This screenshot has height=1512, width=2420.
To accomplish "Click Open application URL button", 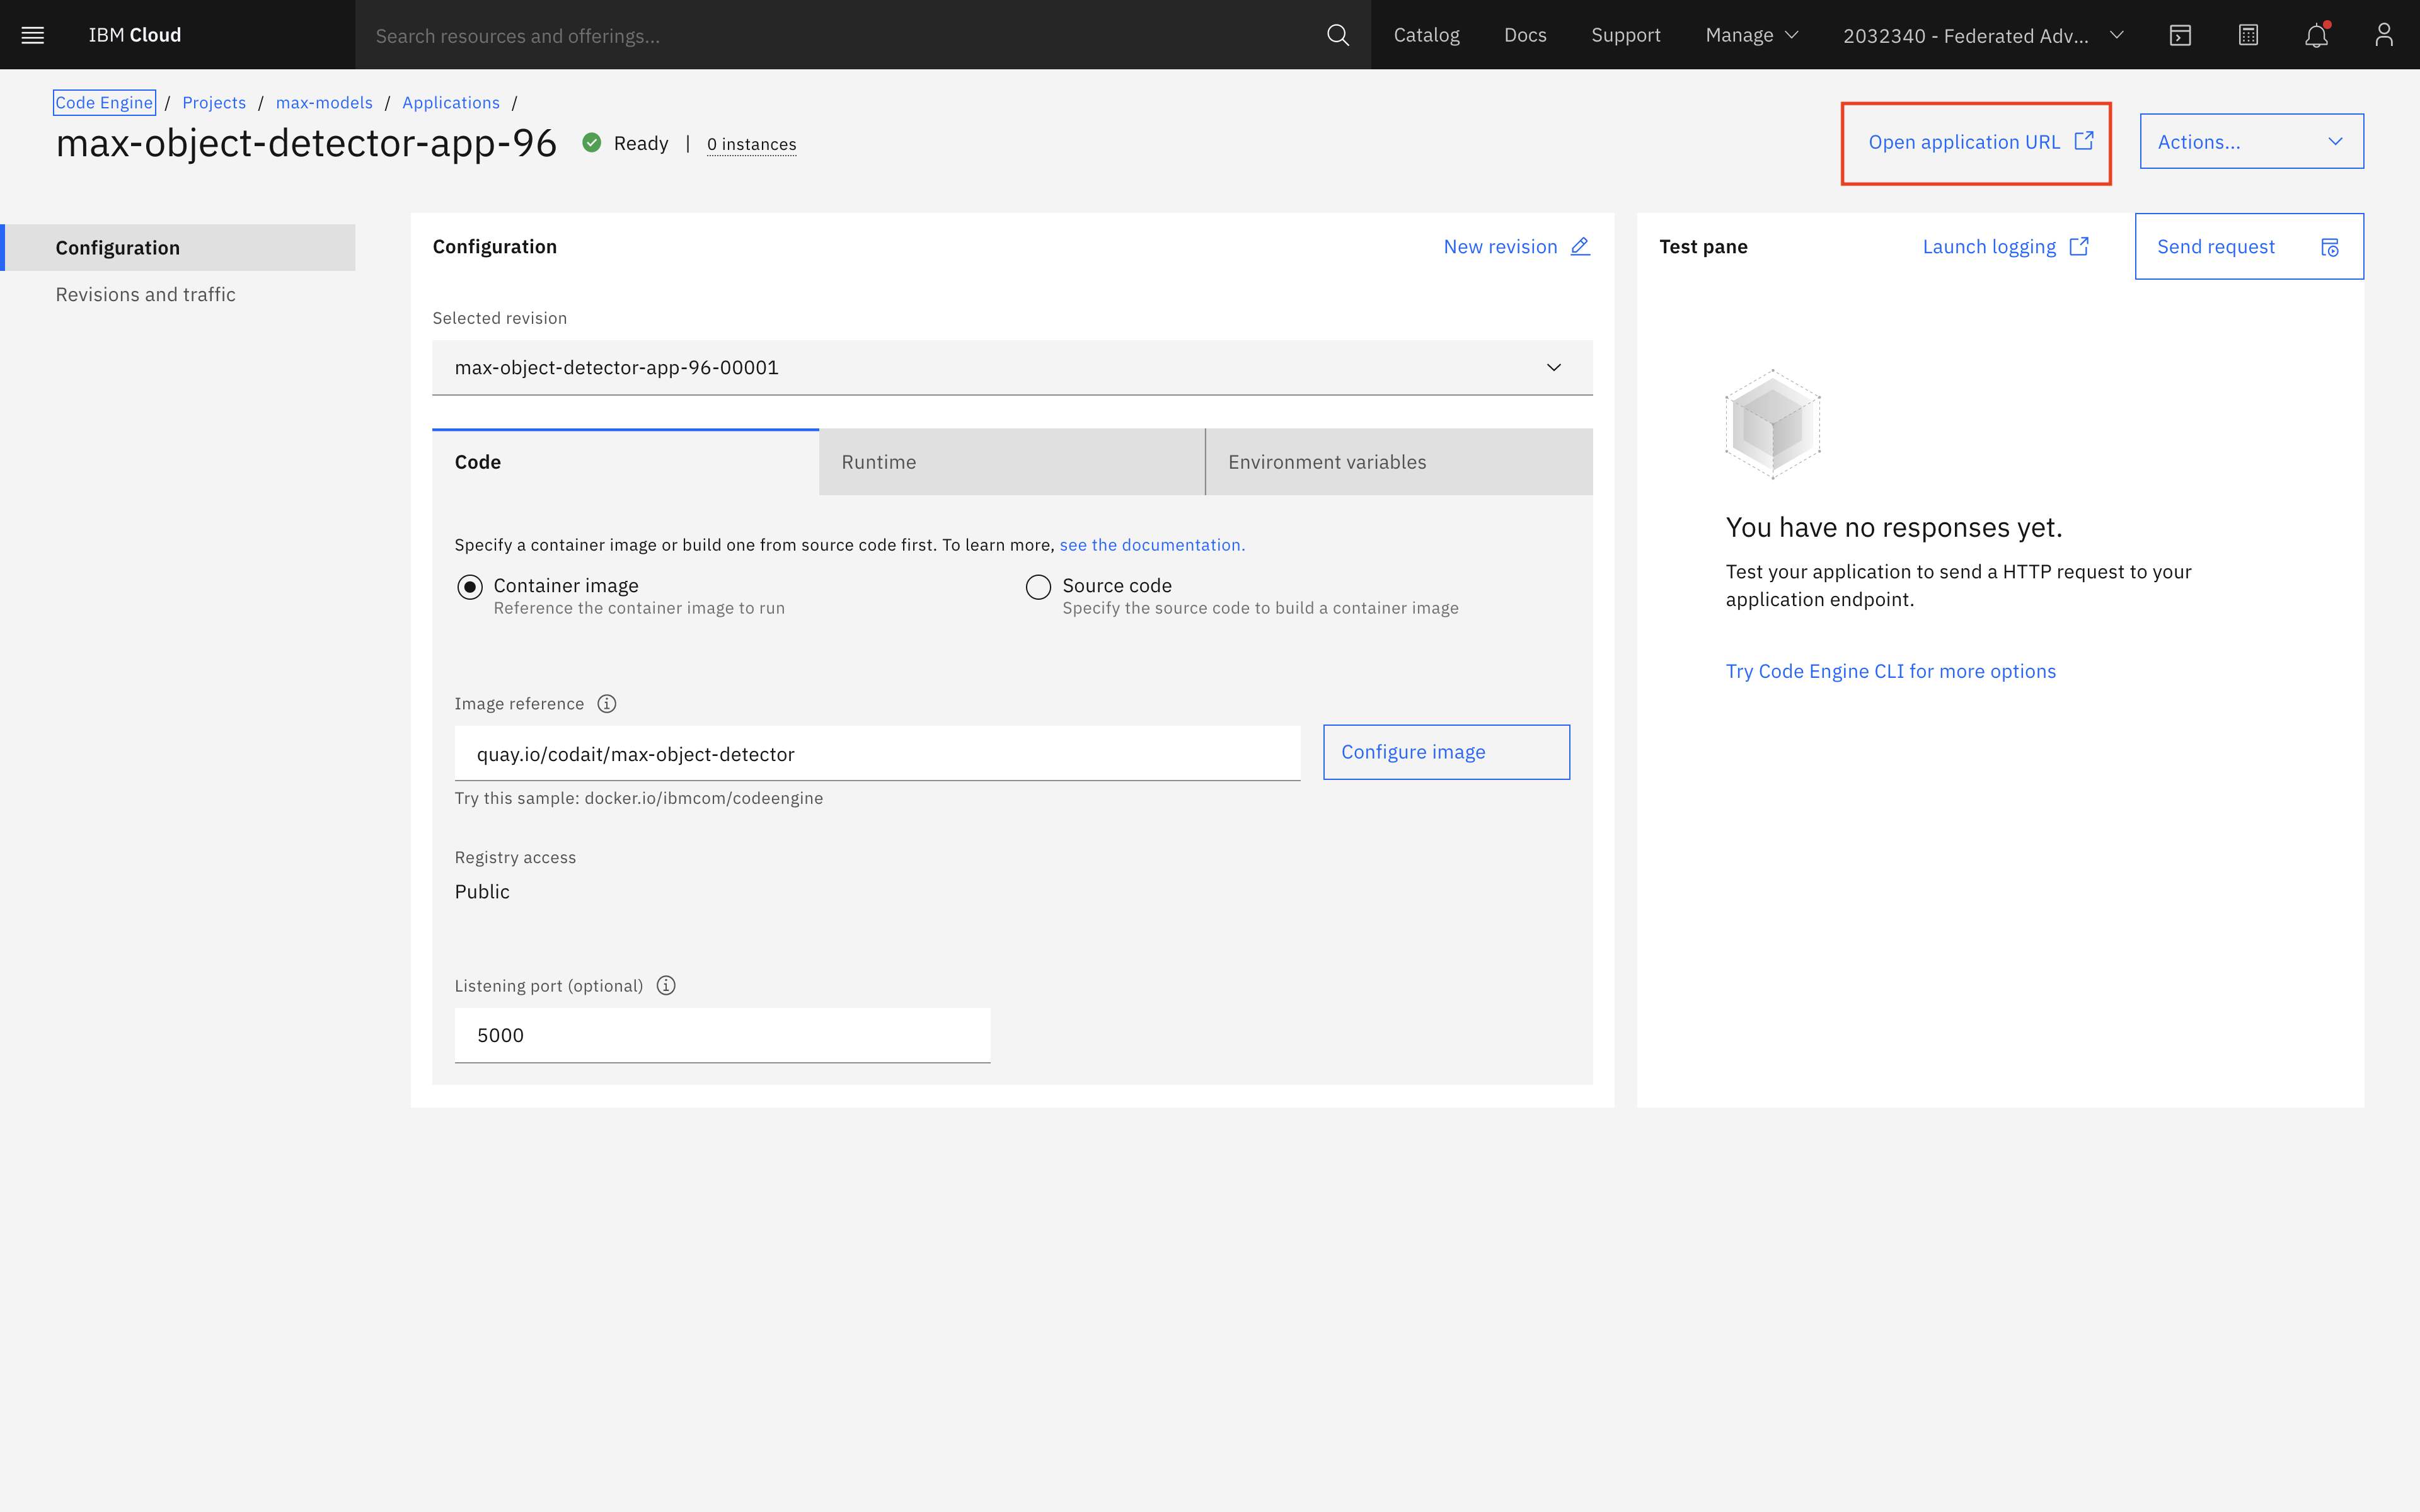I will tap(1977, 142).
